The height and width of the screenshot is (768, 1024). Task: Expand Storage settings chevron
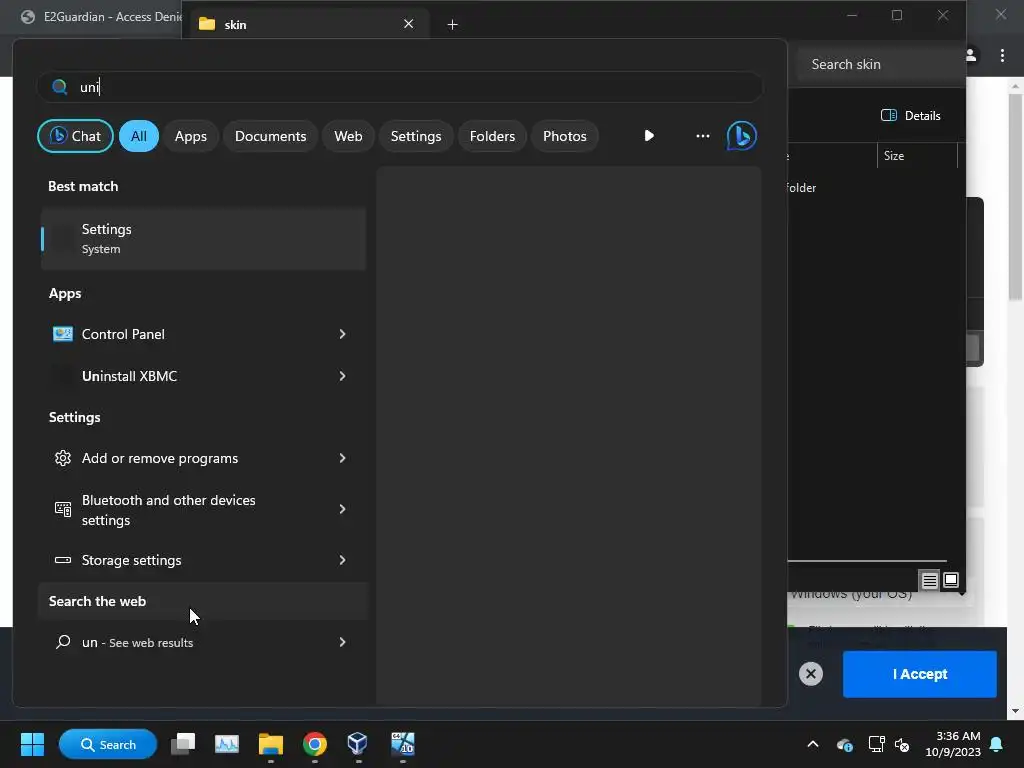click(x=342, y=560)
